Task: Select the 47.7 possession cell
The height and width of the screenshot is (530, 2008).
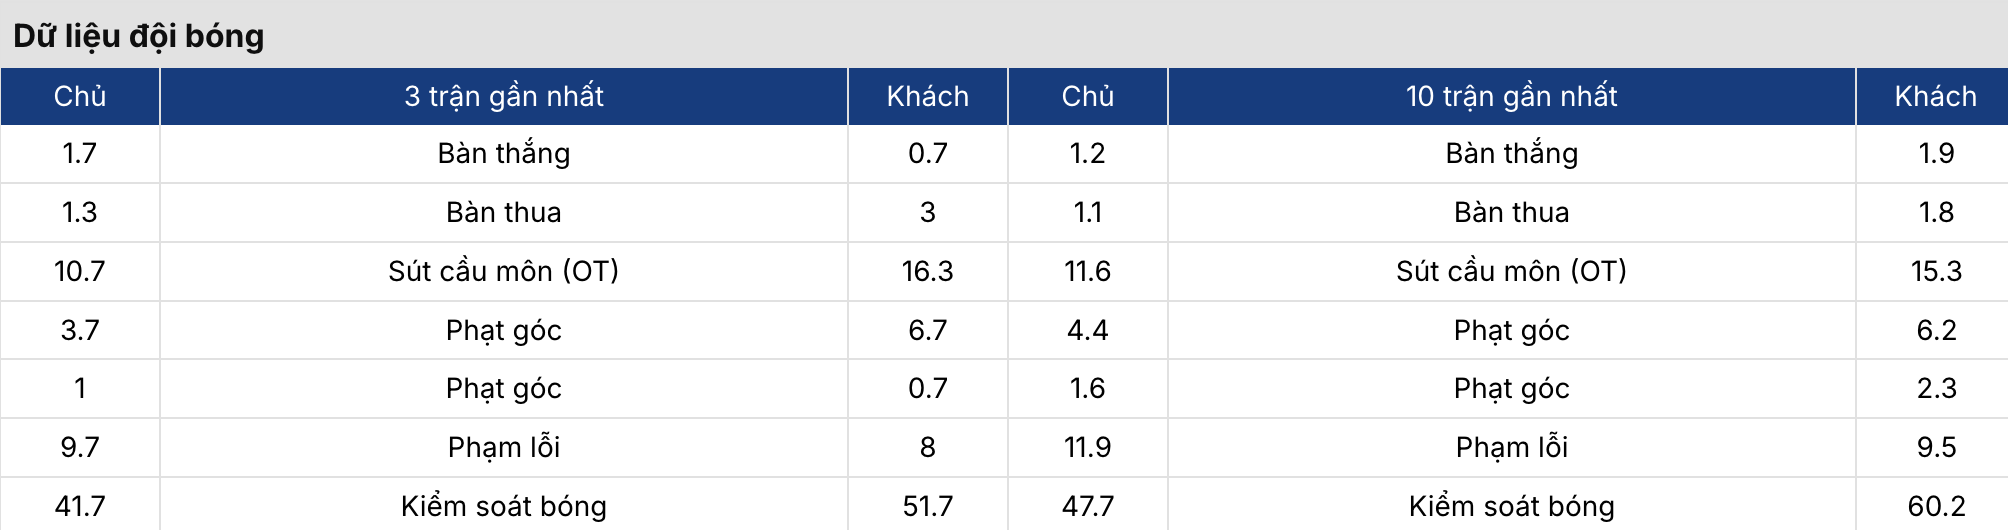Action: coord(1087,506)
